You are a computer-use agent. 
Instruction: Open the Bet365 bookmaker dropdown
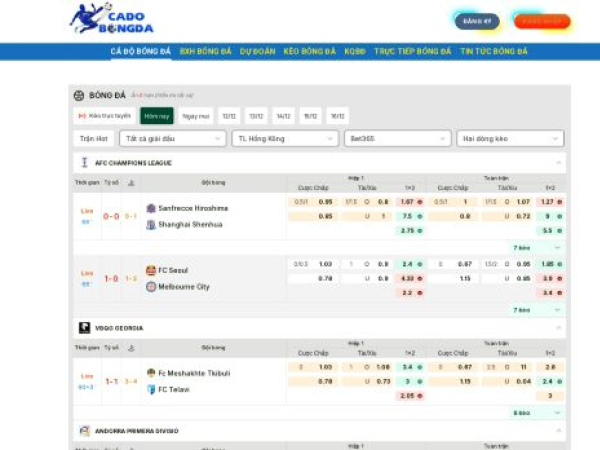tap(396, 139)
